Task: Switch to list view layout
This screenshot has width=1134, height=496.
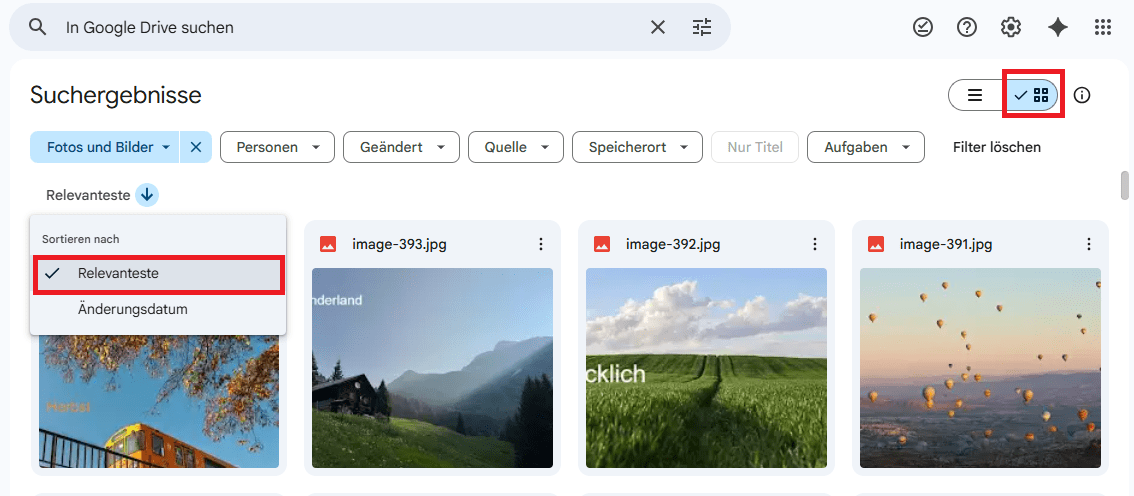Action: (x=975, y=95)
